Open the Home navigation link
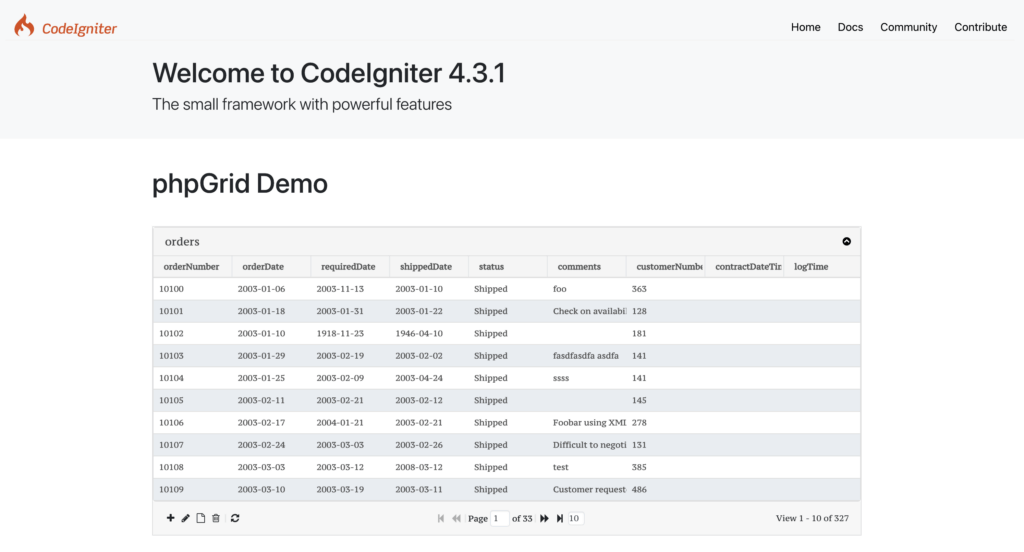Image resolution: width=1024 pixels, height=552 pixels. click(805, 27)
